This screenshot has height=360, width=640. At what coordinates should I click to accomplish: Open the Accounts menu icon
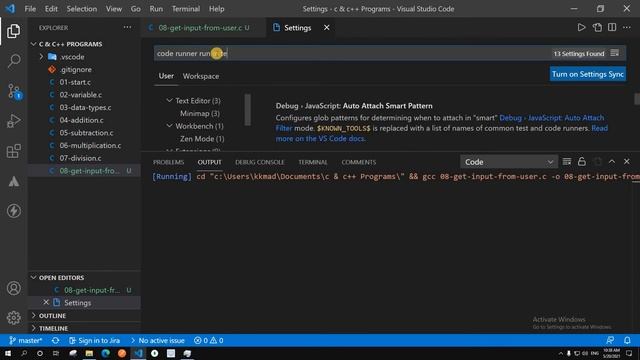point(13,288)
